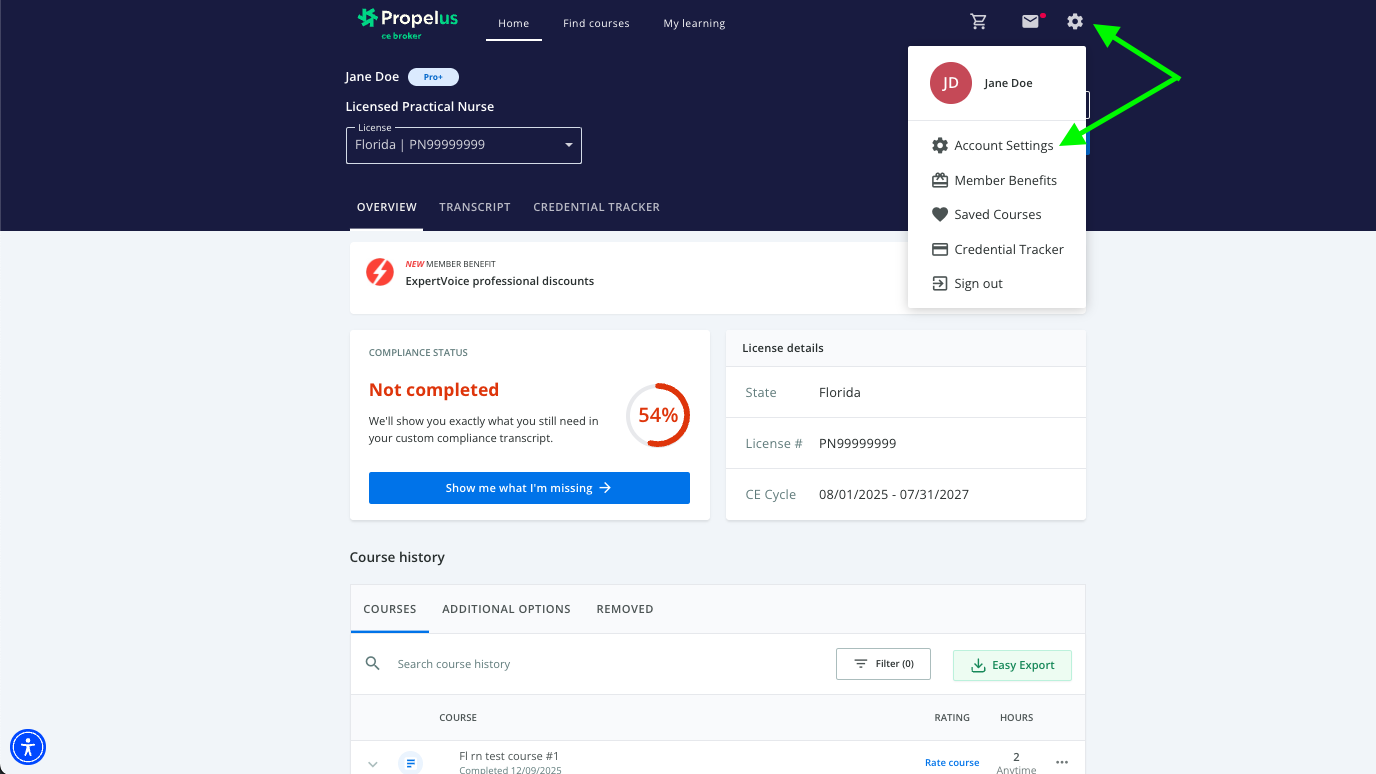Click the ExpertVoice lightning bolt icon
Viewport: 1376px width, 774px height.
point(380,272)
